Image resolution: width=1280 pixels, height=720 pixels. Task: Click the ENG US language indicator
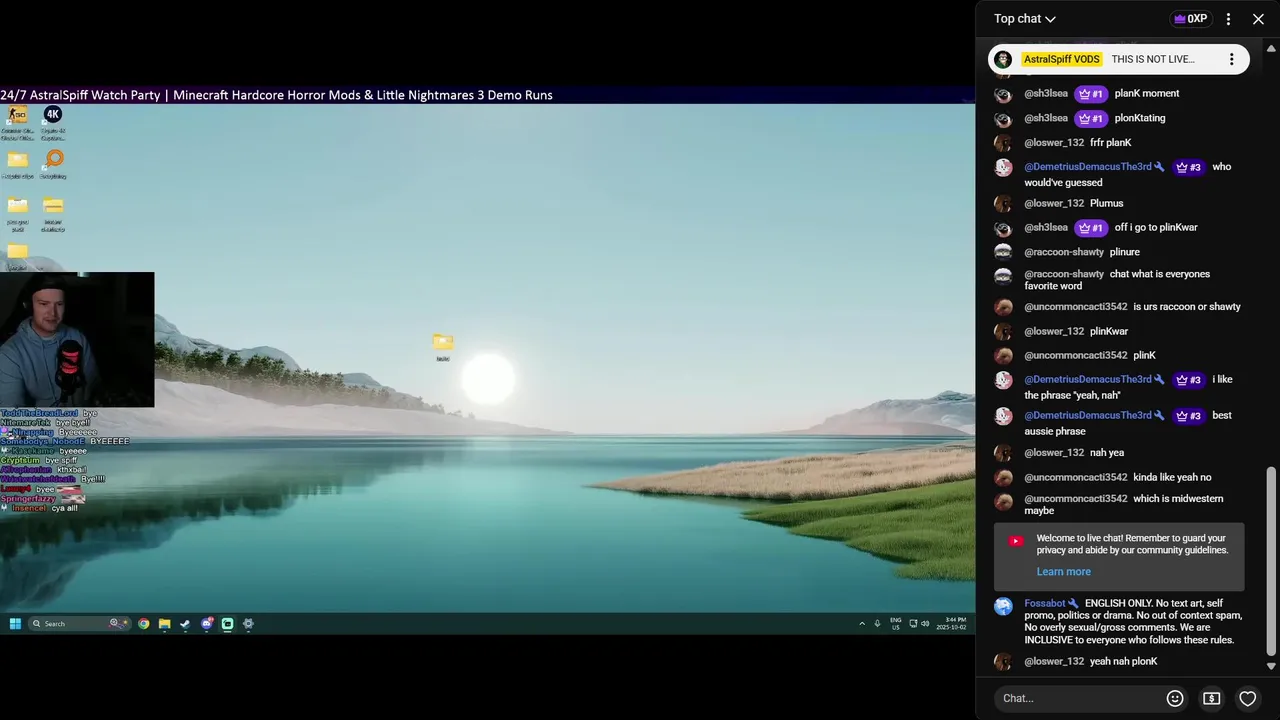(896, 624)
